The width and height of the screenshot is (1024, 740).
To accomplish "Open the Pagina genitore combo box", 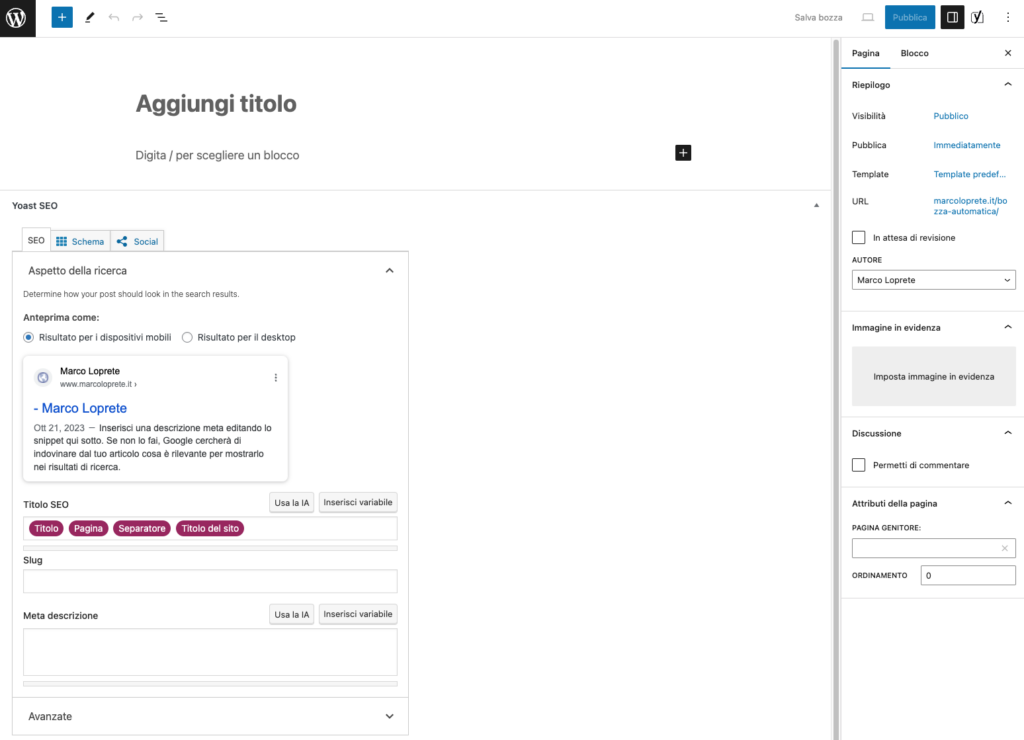I will click(x=933, y=548).
